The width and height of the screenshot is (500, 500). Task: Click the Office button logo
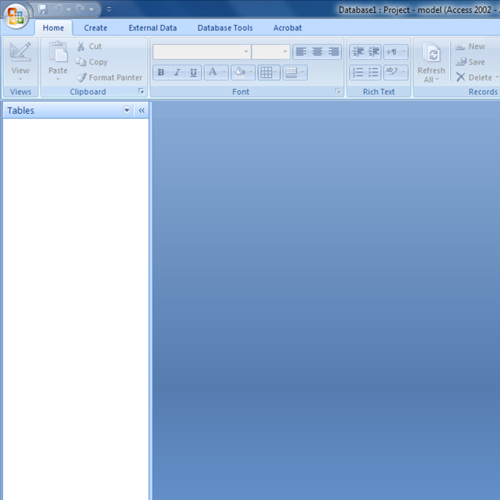click(x=16, y=16)
